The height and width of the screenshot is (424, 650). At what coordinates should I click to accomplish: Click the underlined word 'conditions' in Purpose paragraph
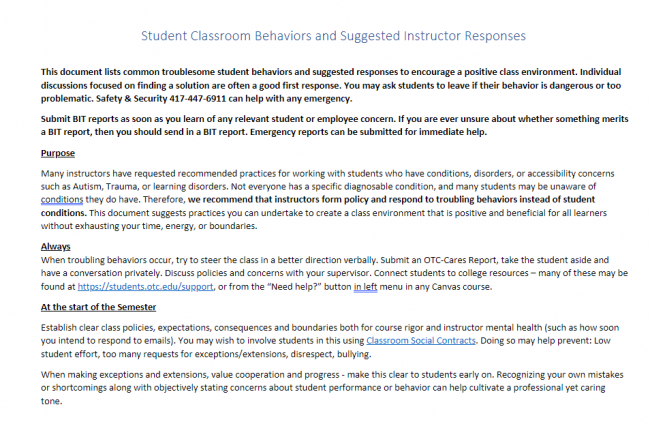coord(62,198)
